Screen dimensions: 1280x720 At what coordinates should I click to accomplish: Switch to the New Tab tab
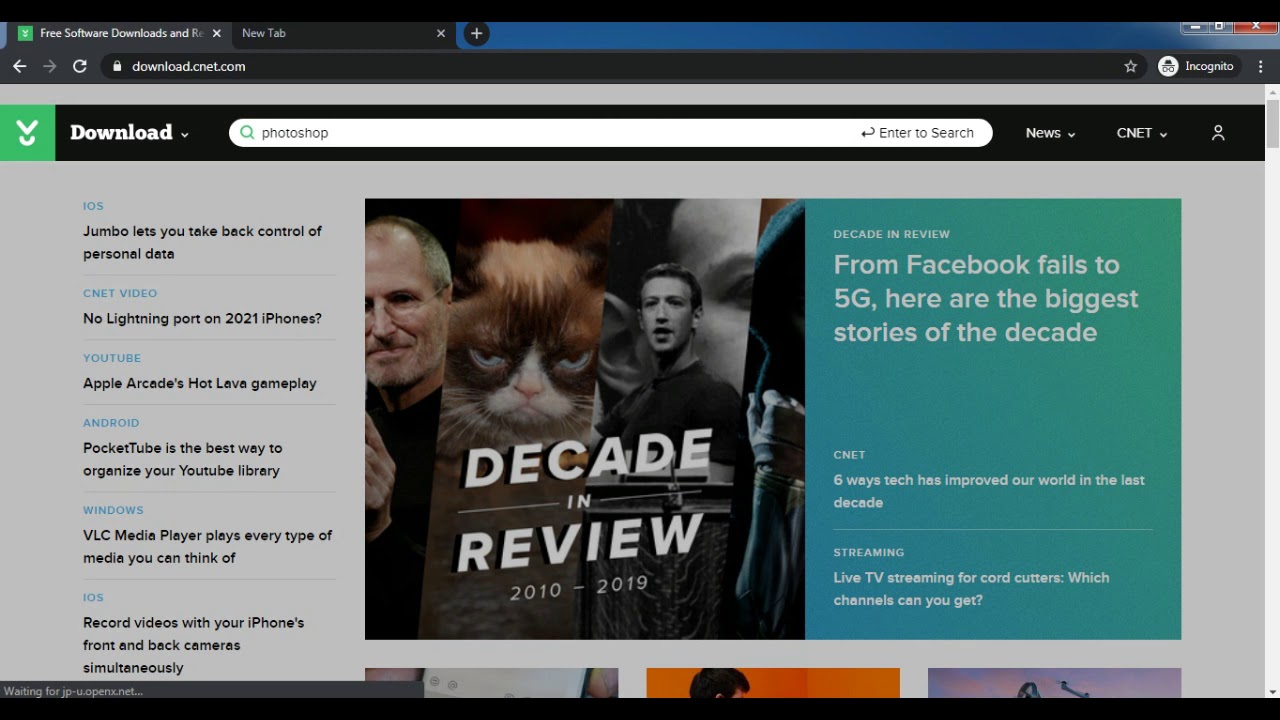[x=343, y=33]
